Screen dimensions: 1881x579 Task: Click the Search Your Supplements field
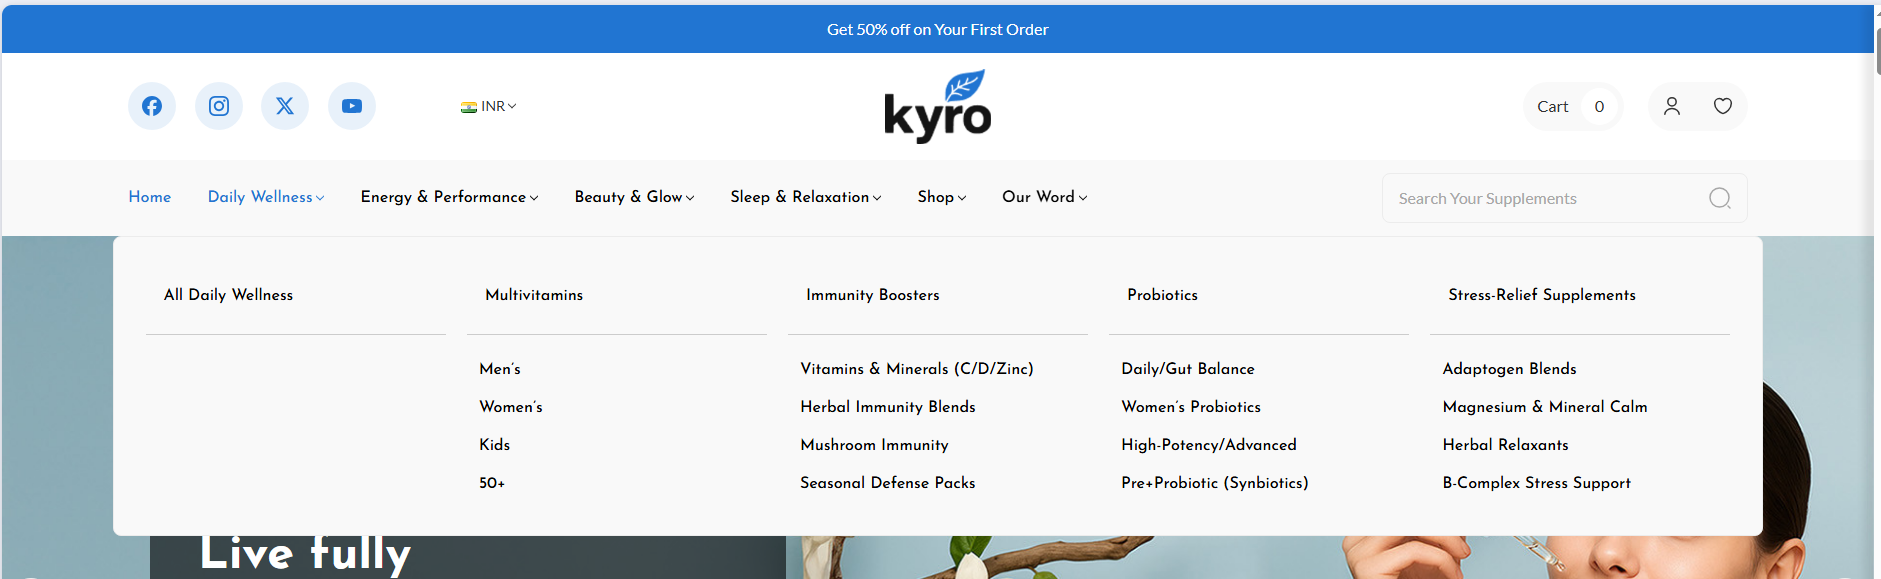[x=1545, y=198]
